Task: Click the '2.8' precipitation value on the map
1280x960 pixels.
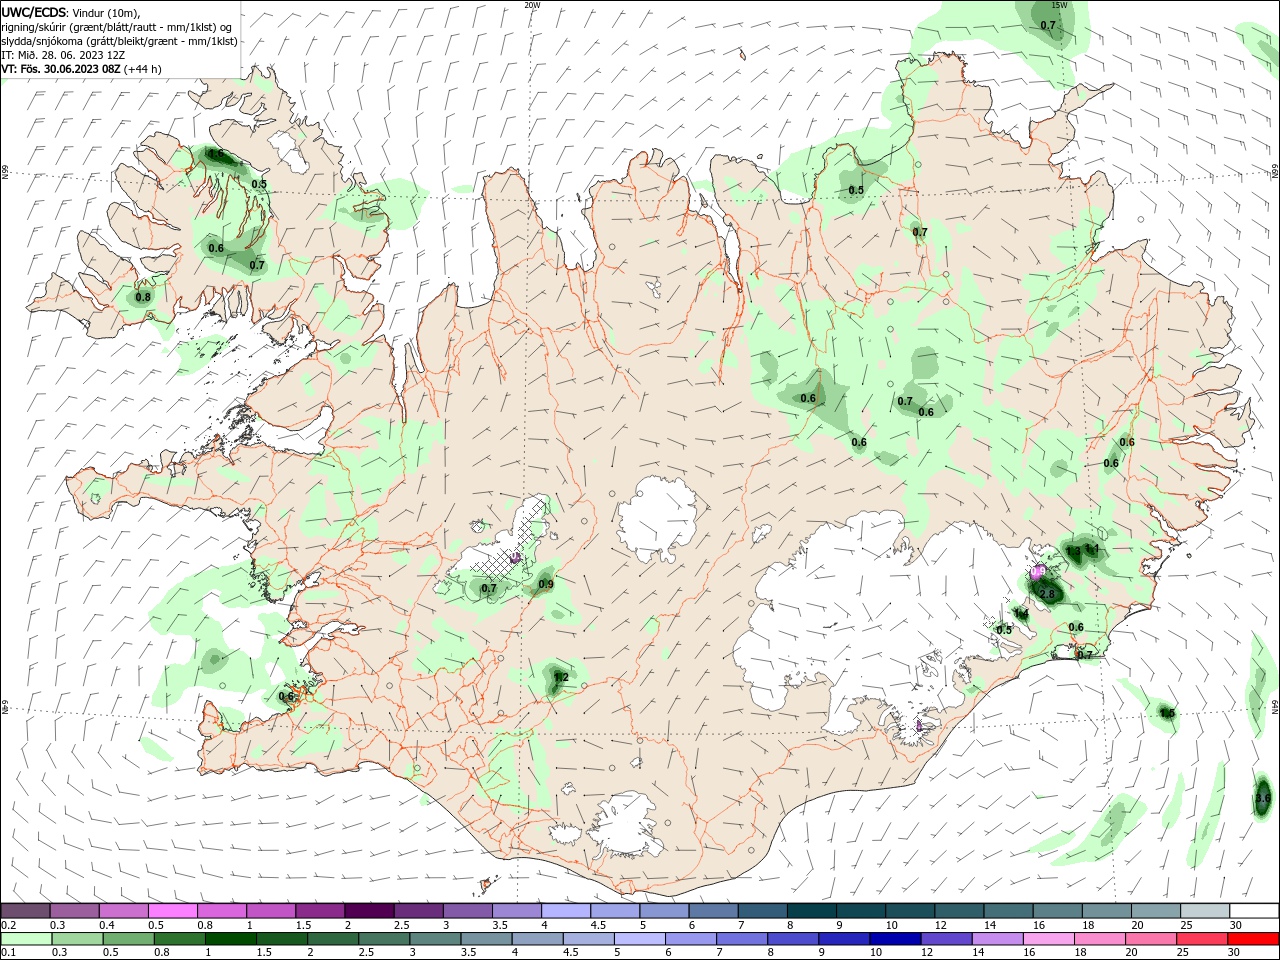Action: 1048,594
